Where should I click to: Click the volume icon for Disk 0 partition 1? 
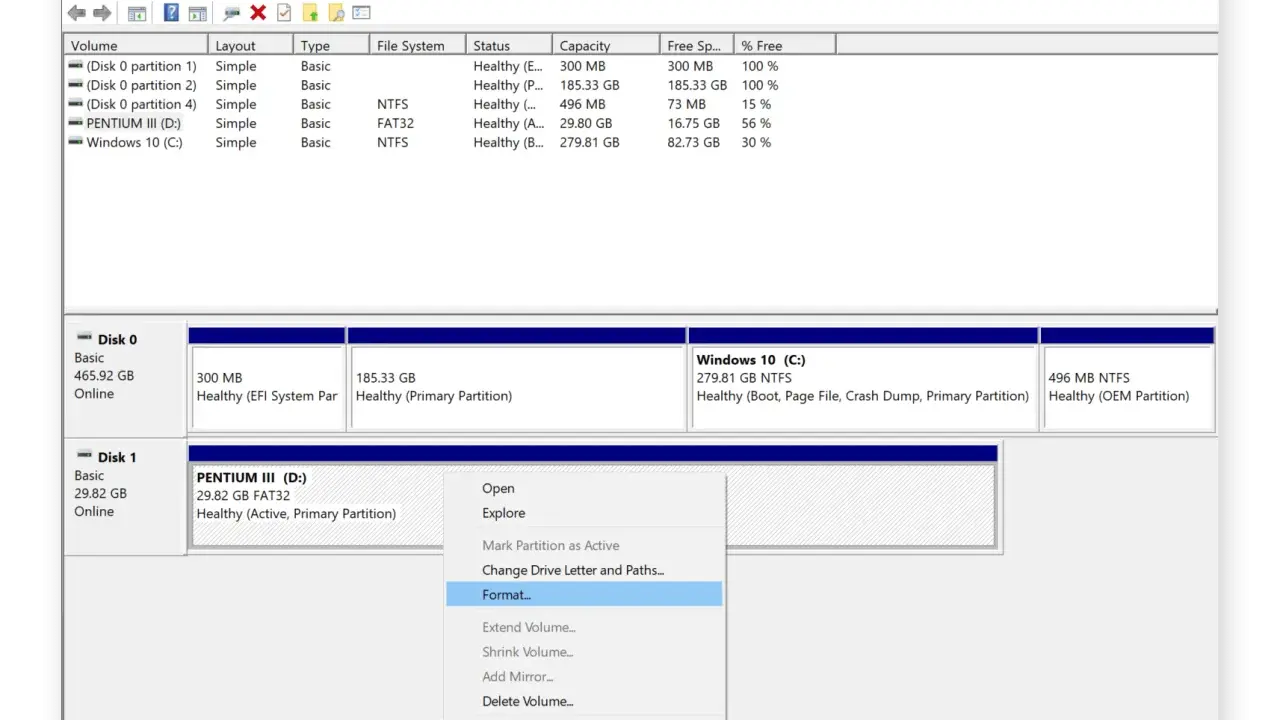75,66
